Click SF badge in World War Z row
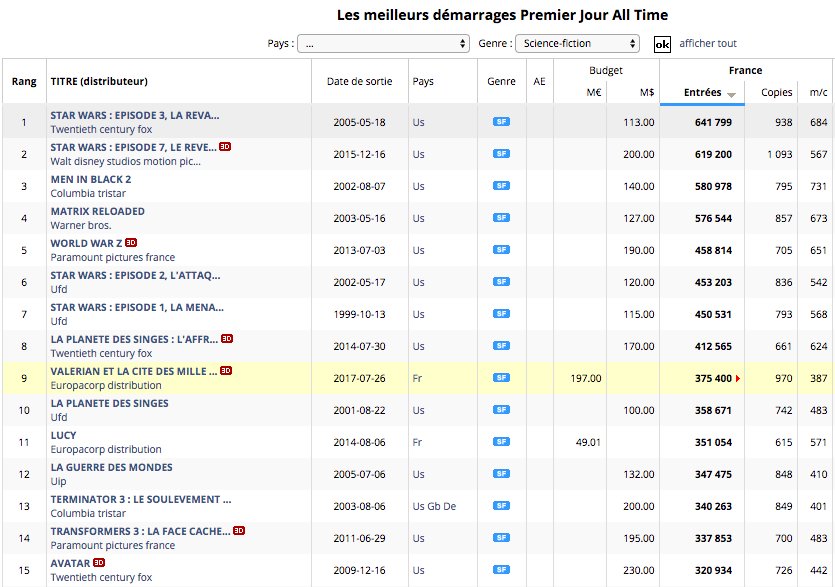Image resolution: width=835 pixels, height=587 pixels. tap(501, 249)
